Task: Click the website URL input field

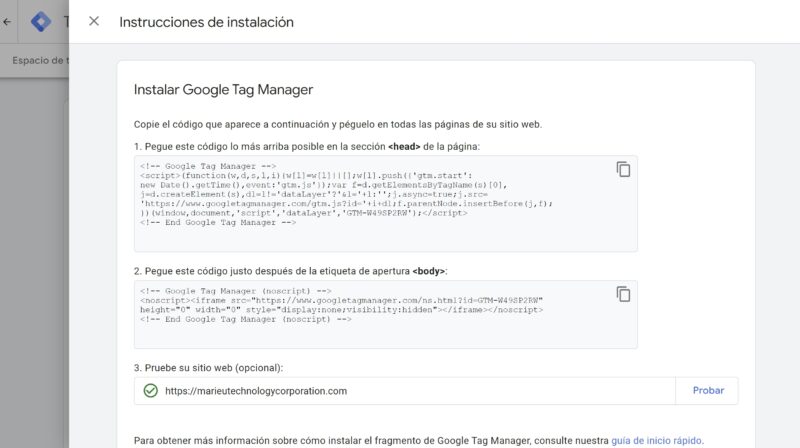Action: click(405, 391)
